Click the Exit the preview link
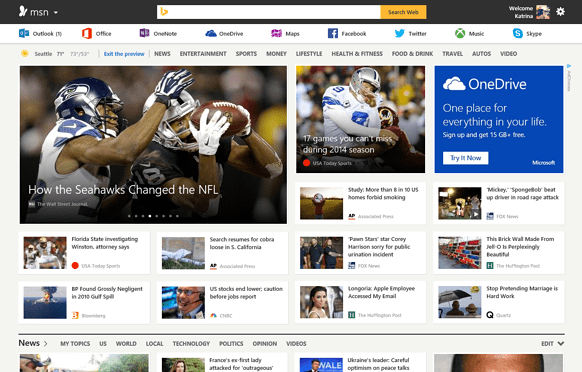The image size is (582, 372). pyautogui.click(x=124, y=54)
